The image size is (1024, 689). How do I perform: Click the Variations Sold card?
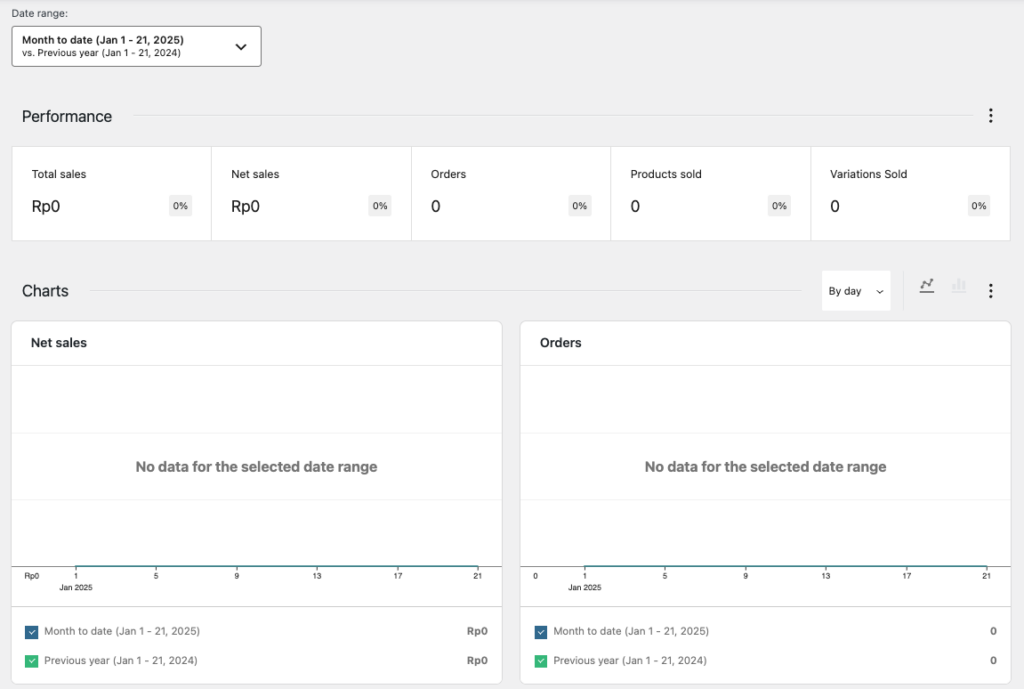909,193
